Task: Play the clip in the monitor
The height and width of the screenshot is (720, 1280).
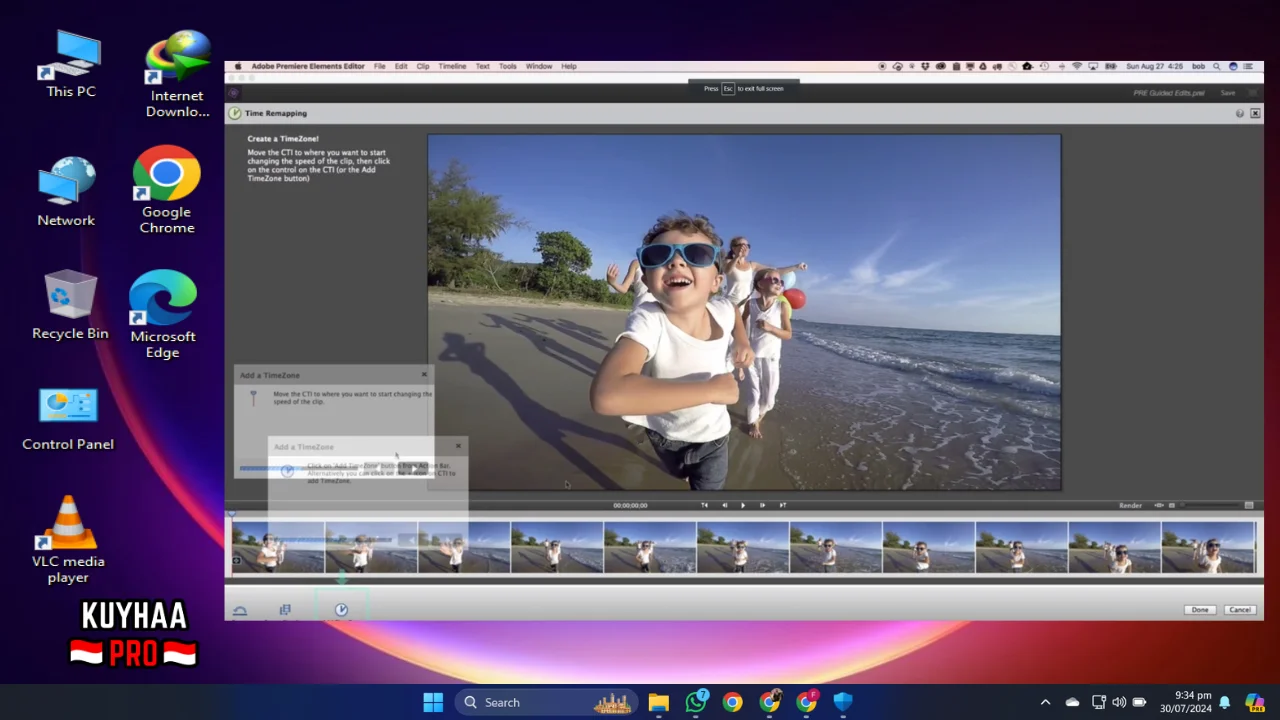Action: pyautogui.click(x=743, y=505)
